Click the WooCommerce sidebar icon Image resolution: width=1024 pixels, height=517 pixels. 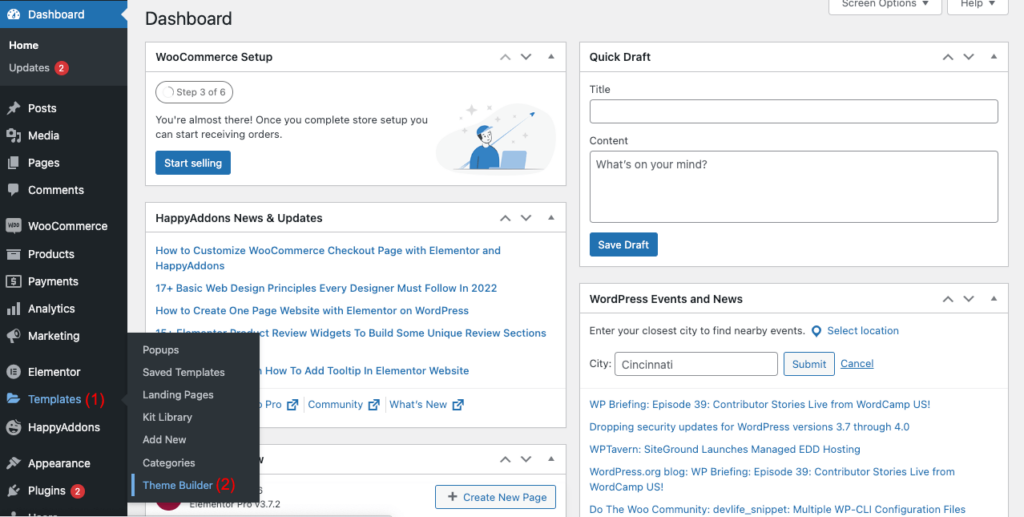14,226
